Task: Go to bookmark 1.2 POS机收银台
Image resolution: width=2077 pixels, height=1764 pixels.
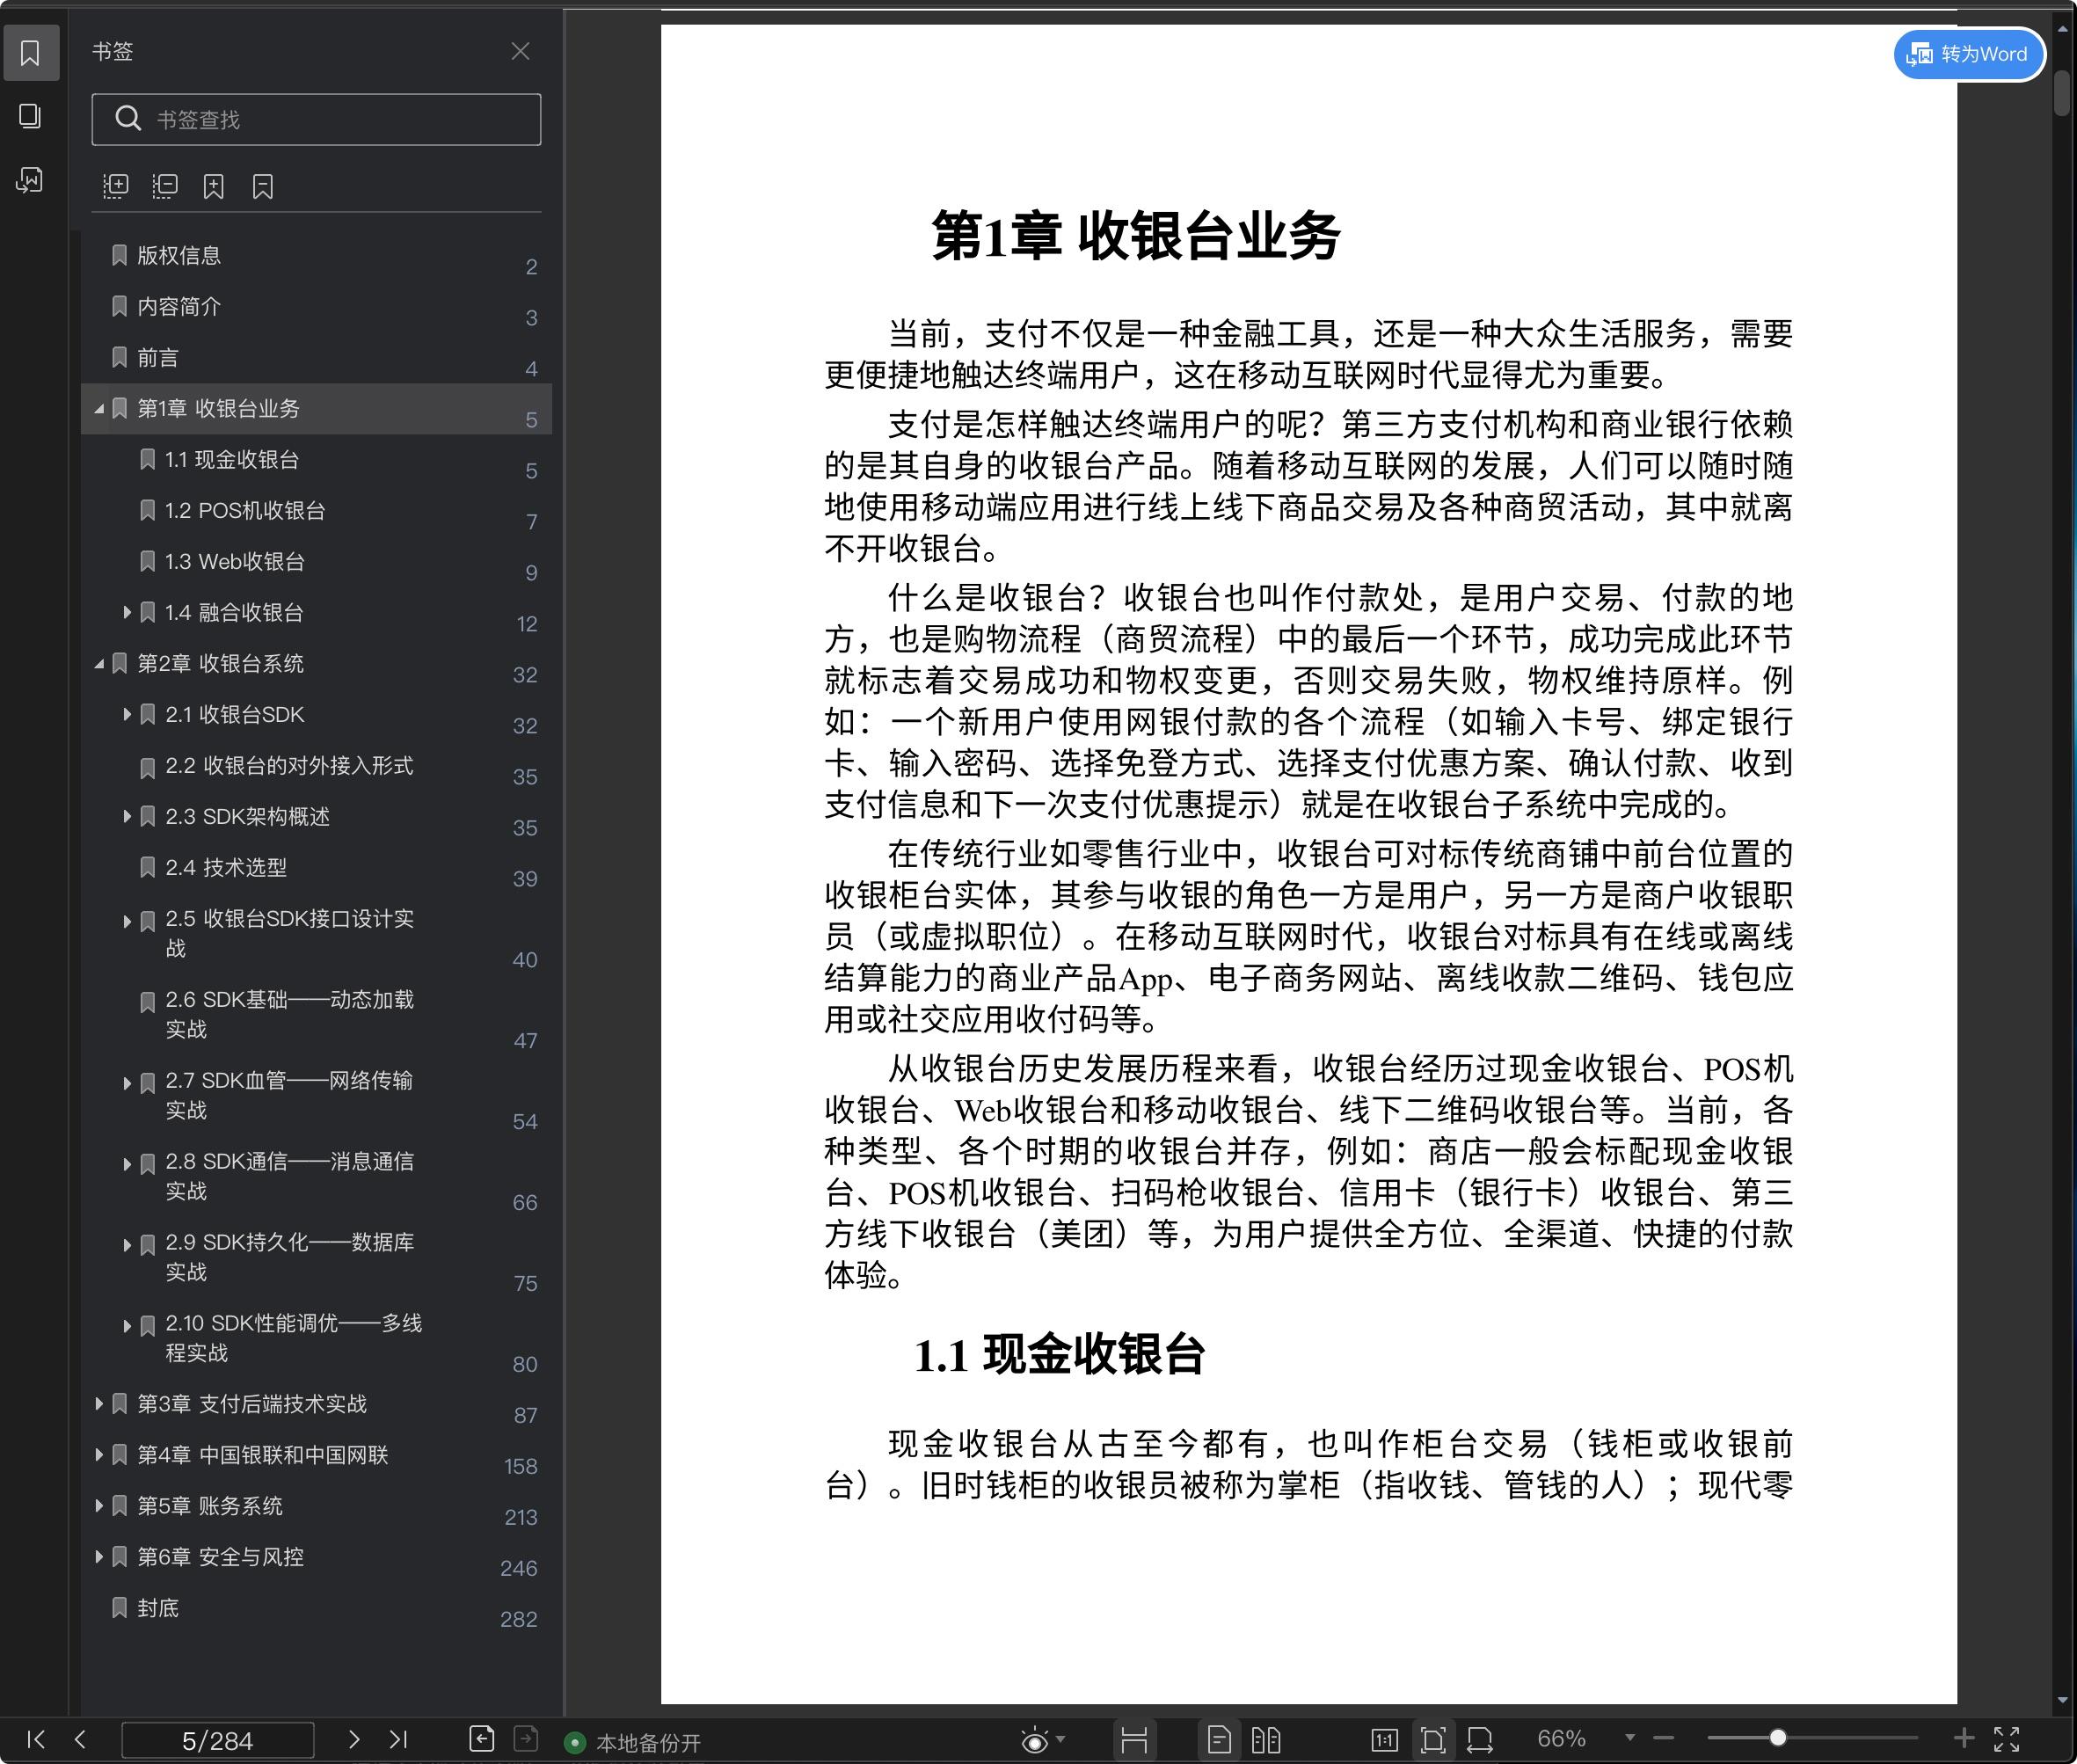Action: 316,511
